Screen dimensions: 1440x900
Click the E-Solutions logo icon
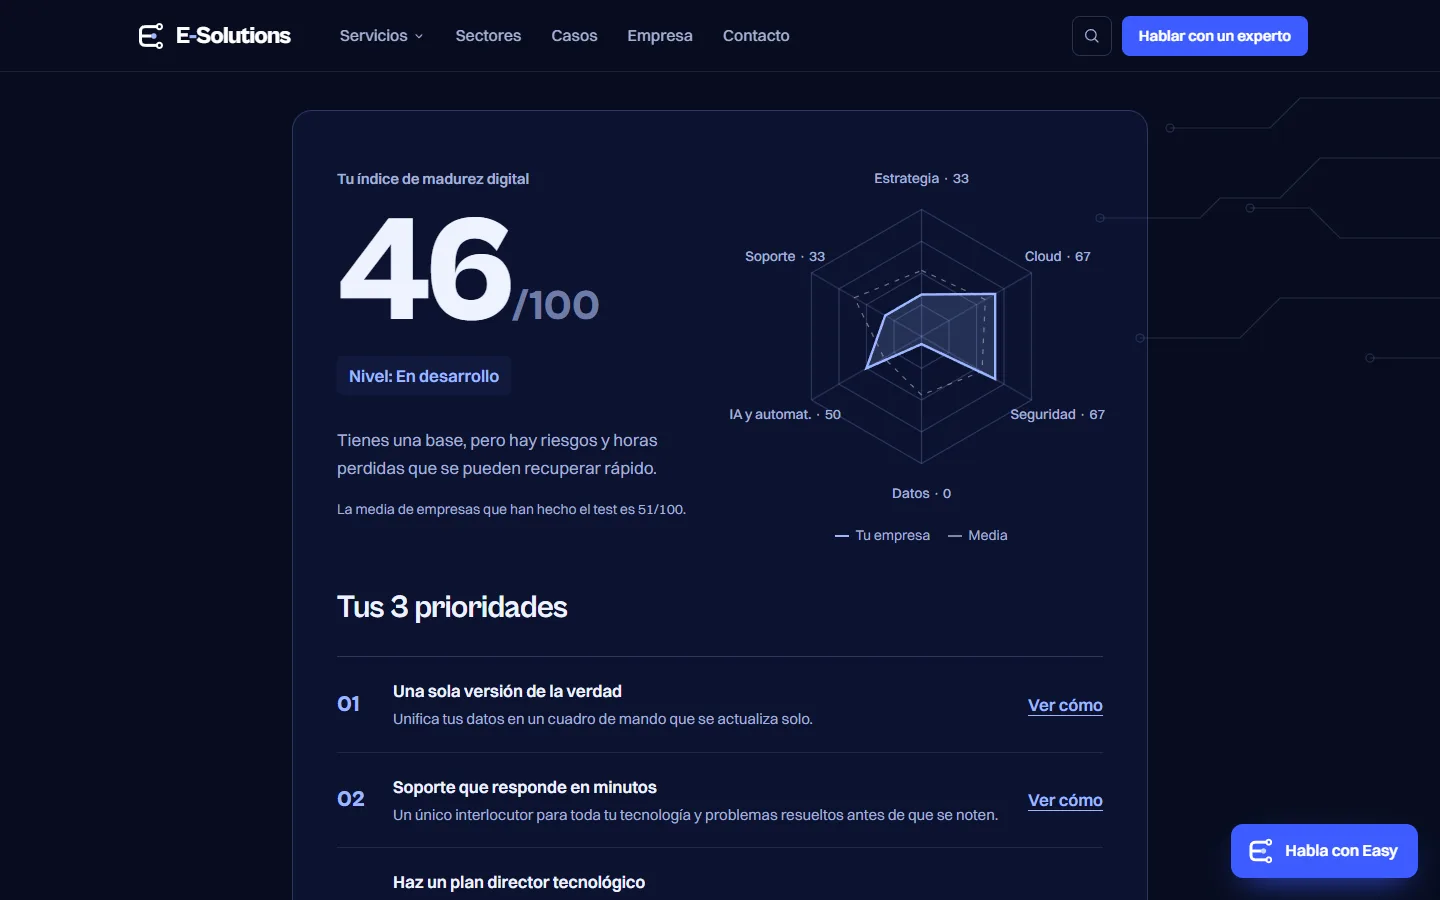pos(151,36)
